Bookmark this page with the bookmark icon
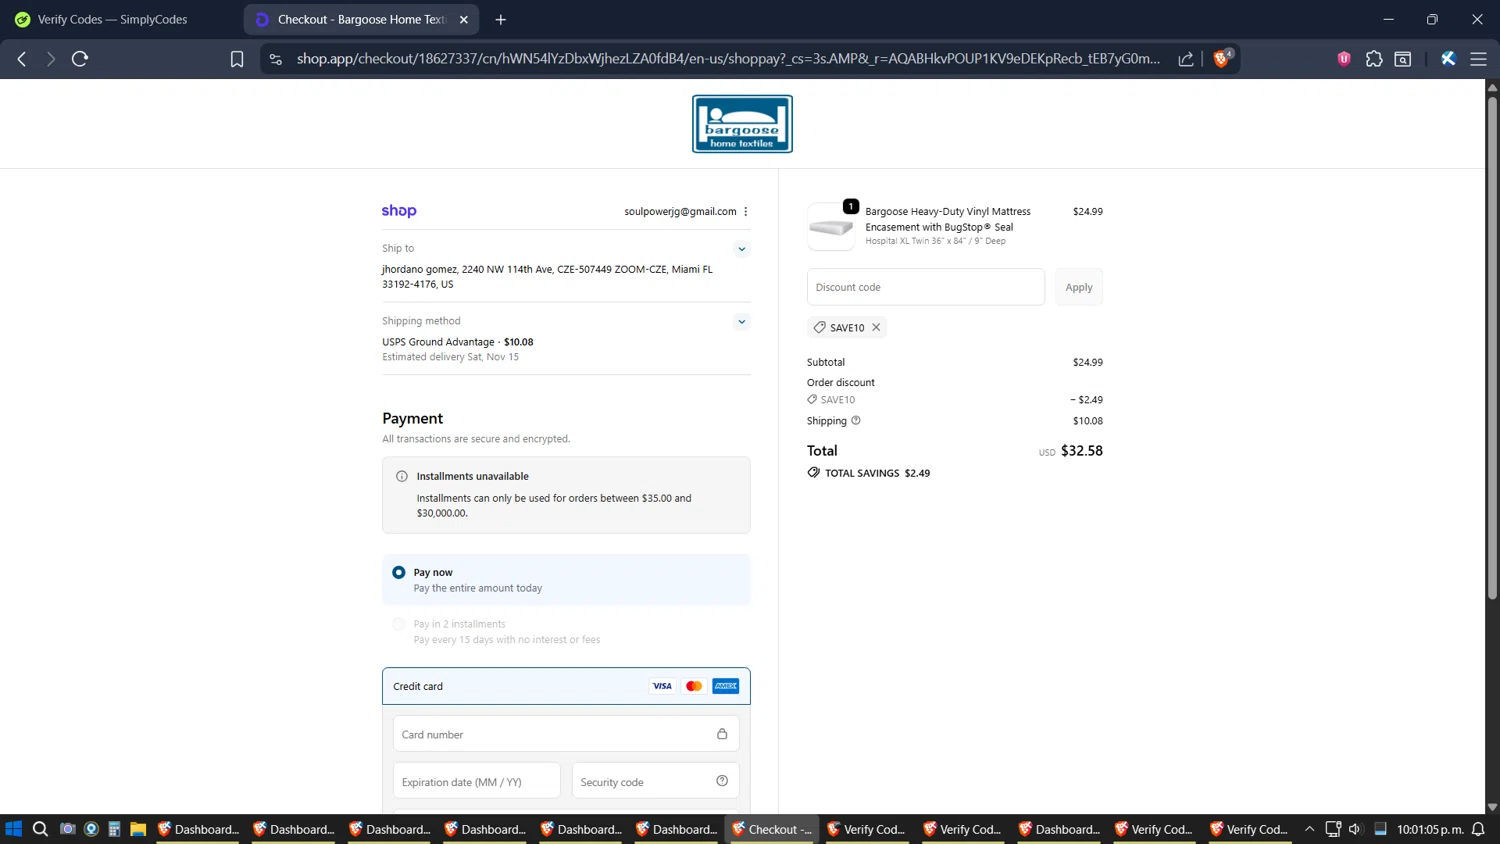 coord(237,59)
